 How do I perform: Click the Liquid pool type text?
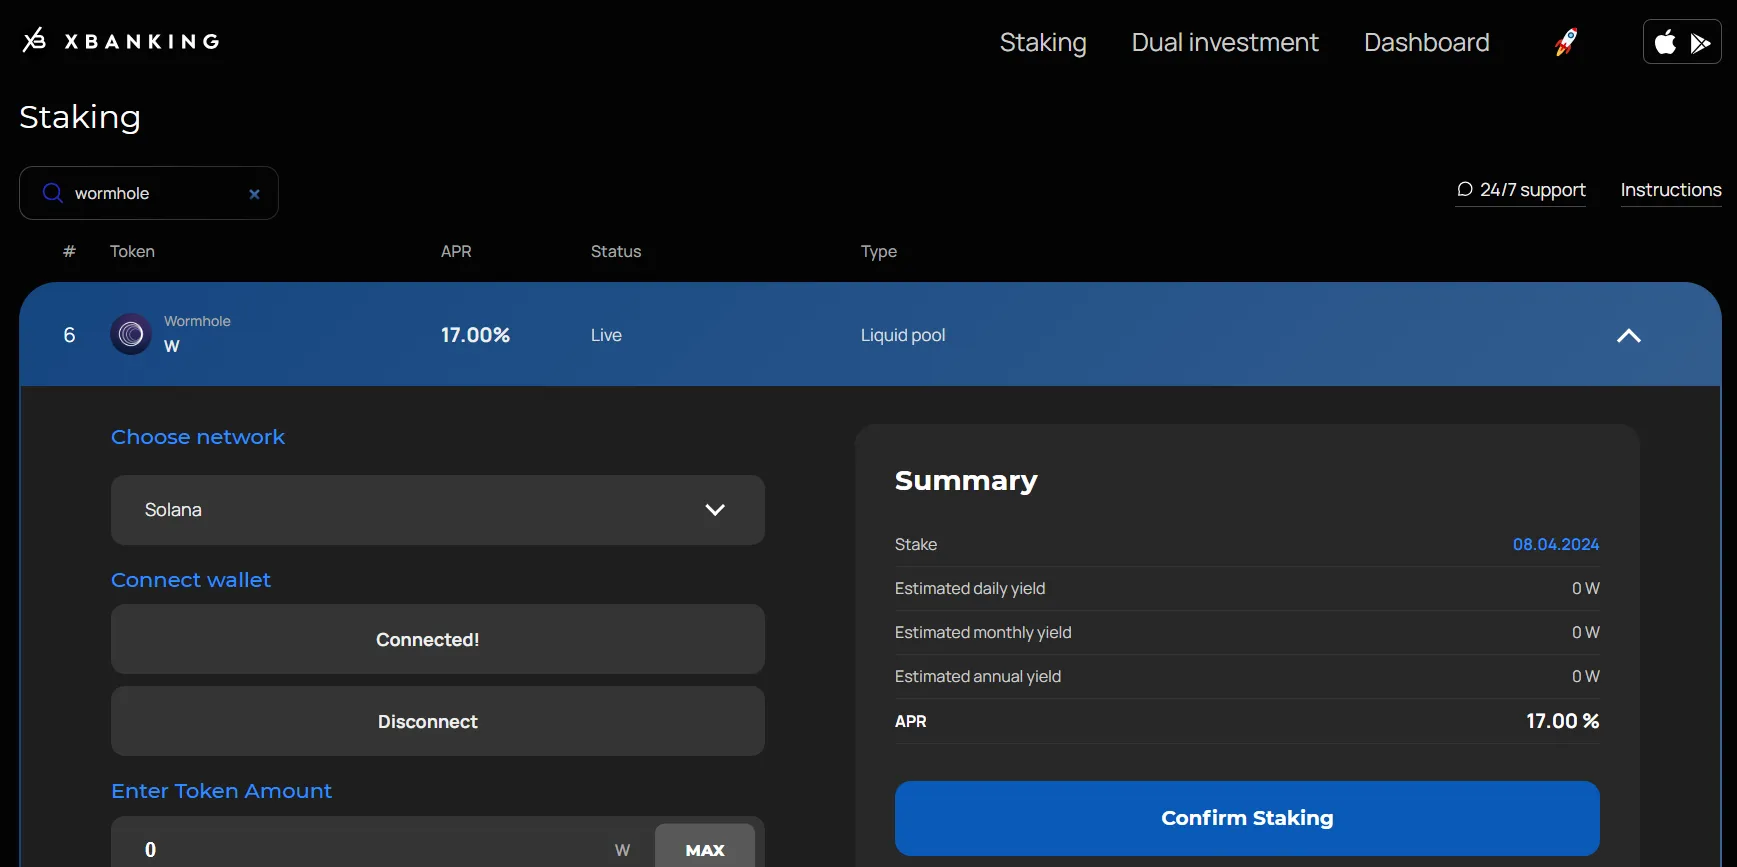click(x=903, y=336)
